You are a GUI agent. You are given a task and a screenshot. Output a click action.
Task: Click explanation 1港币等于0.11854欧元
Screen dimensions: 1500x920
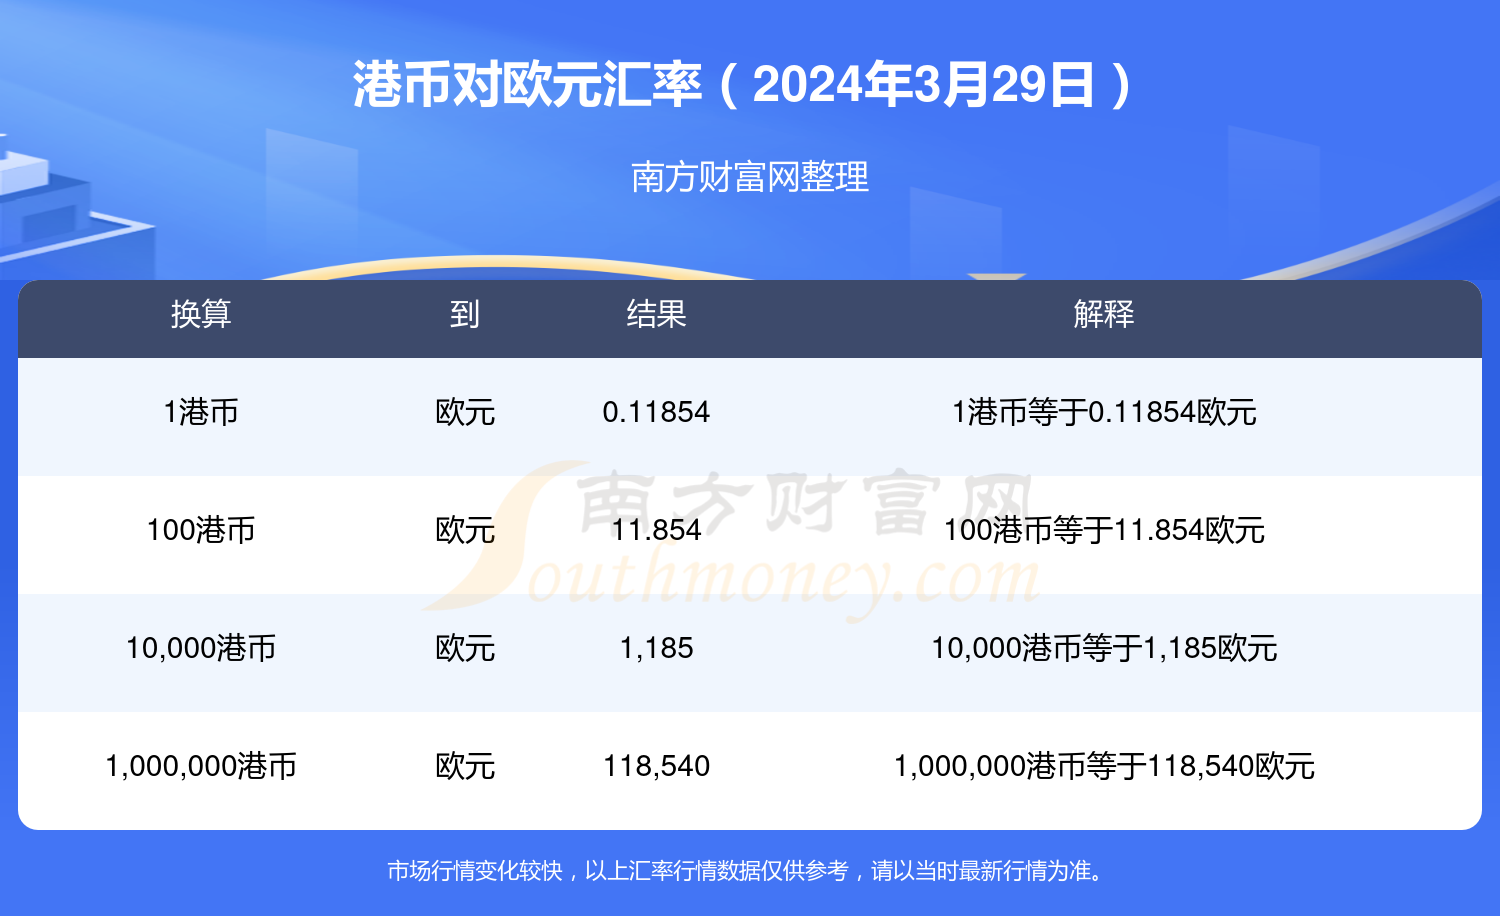[x=1104, y=412]
